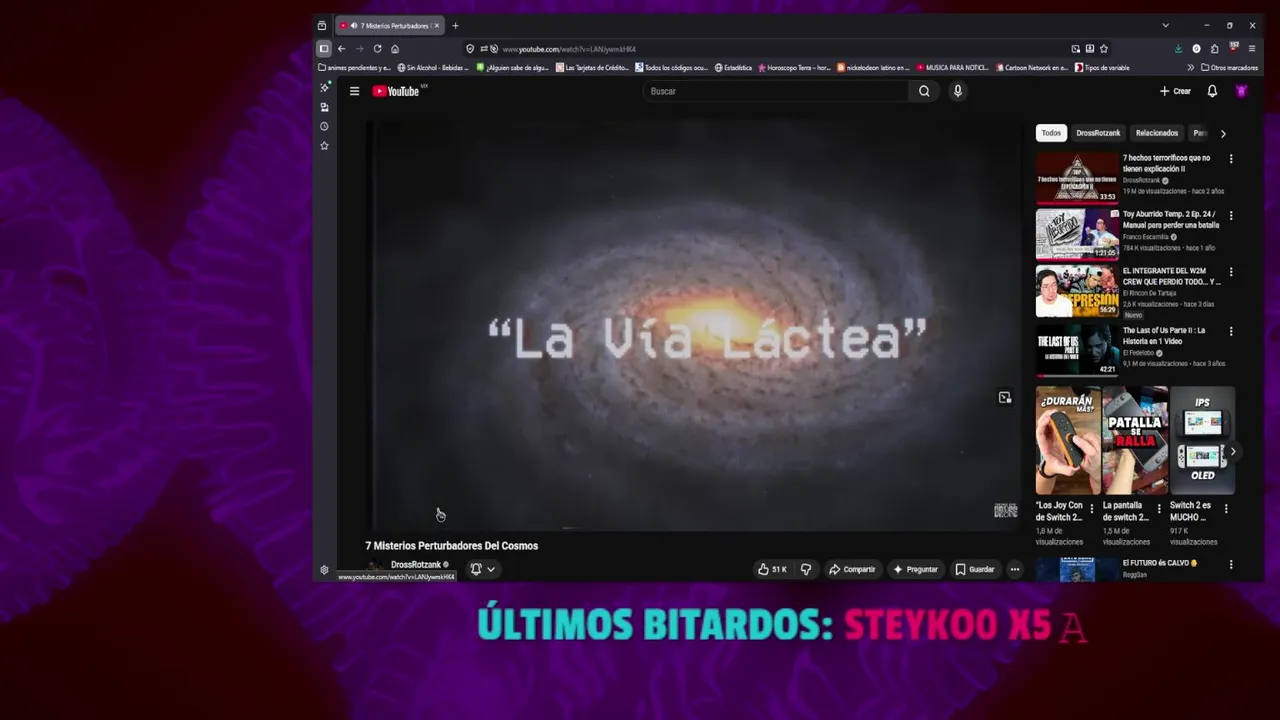Image resolution: width=1280 pixels, height=720 pixels.
Task: Open the DrossRotzank channel name link
Action: pyautogui.click(x=415, y=564)
